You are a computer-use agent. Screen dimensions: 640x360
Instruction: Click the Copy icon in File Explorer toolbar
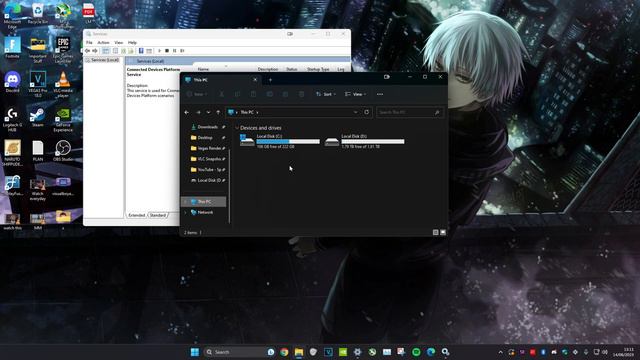[x=237, y=94]
